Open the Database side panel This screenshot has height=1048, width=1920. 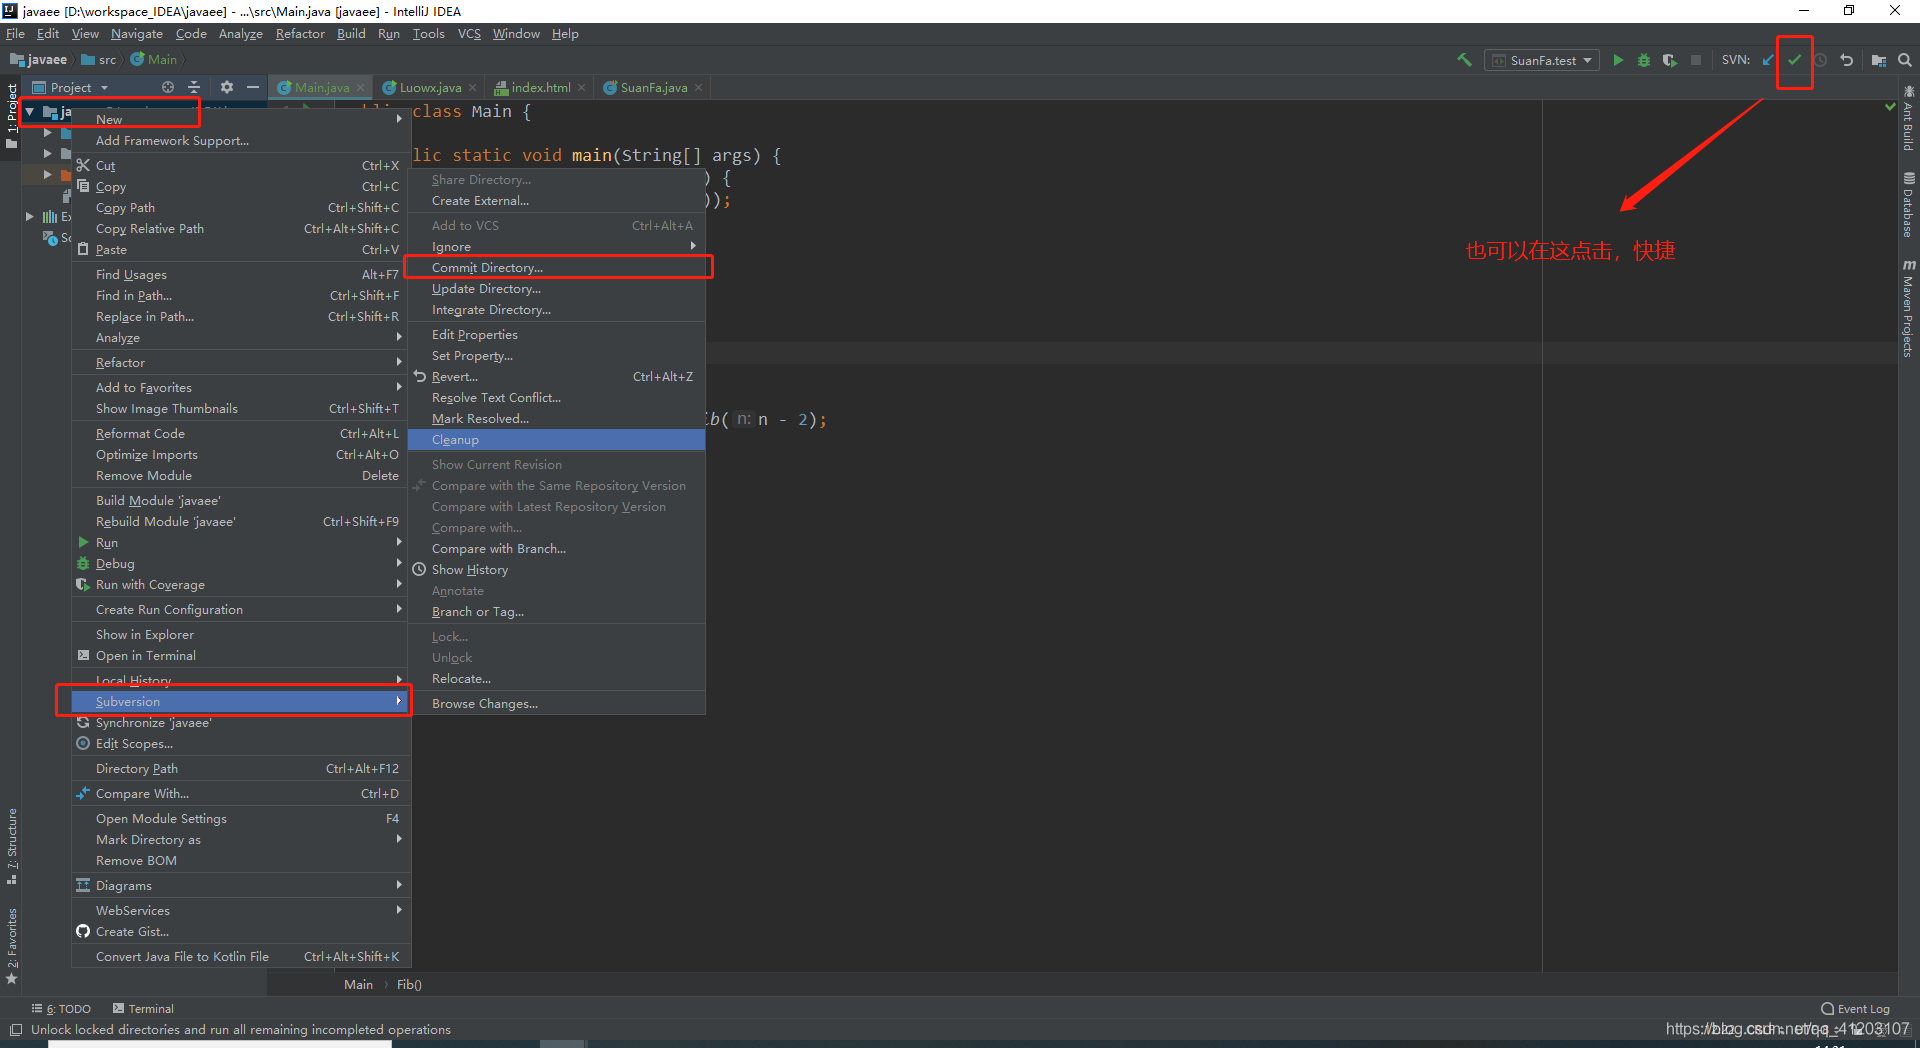click(1908, 205)
